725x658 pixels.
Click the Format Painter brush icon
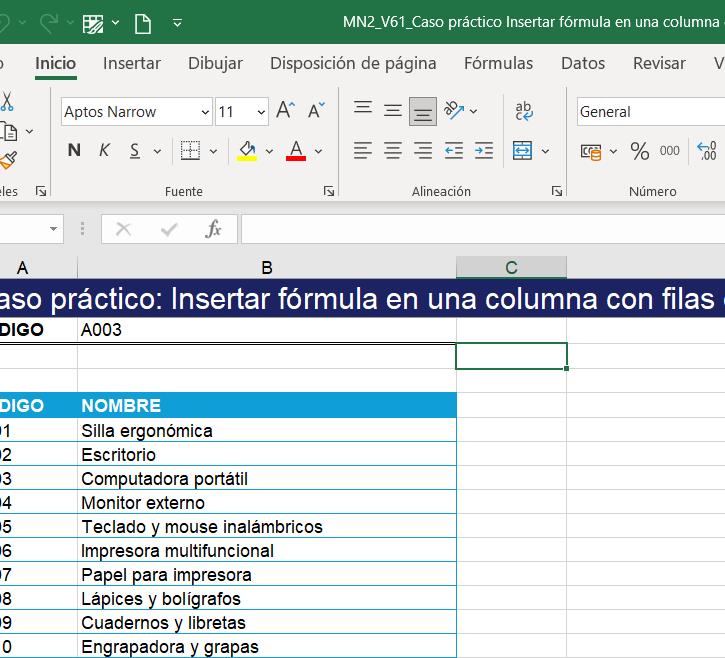point(8,160)
